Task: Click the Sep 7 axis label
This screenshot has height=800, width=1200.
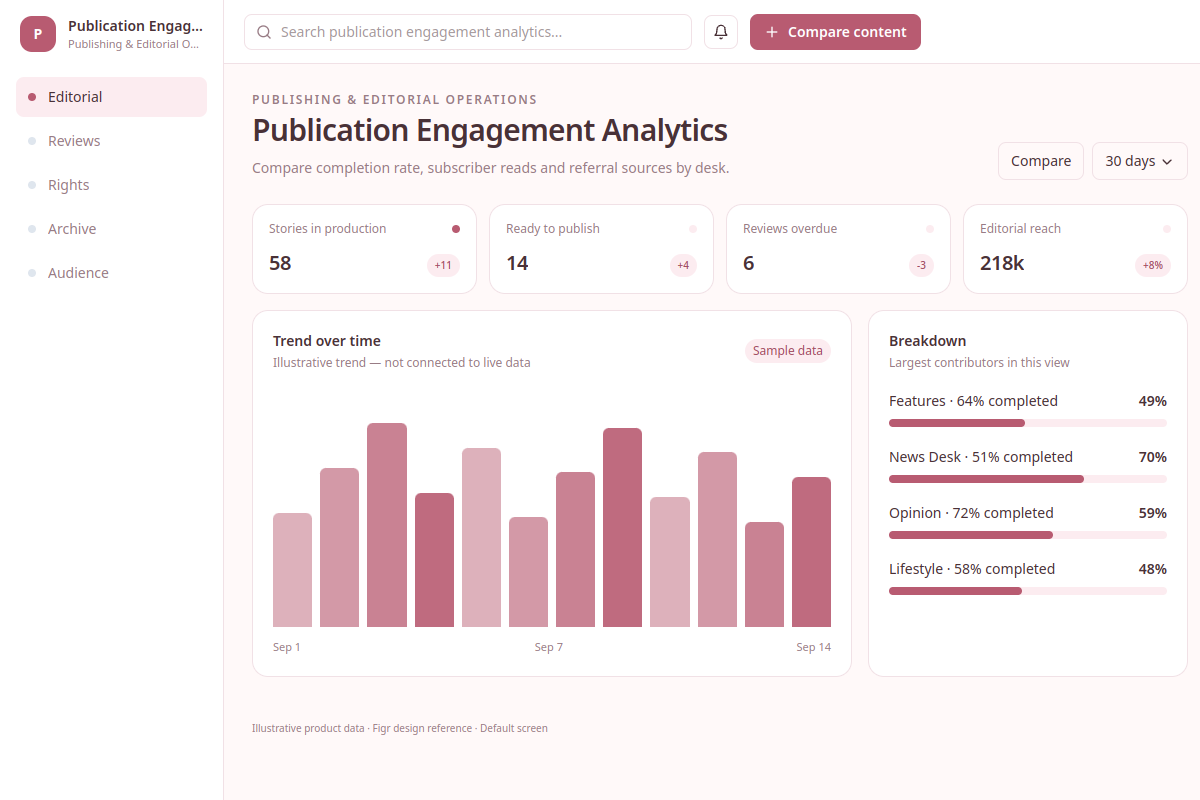Action: pos(549,647)
